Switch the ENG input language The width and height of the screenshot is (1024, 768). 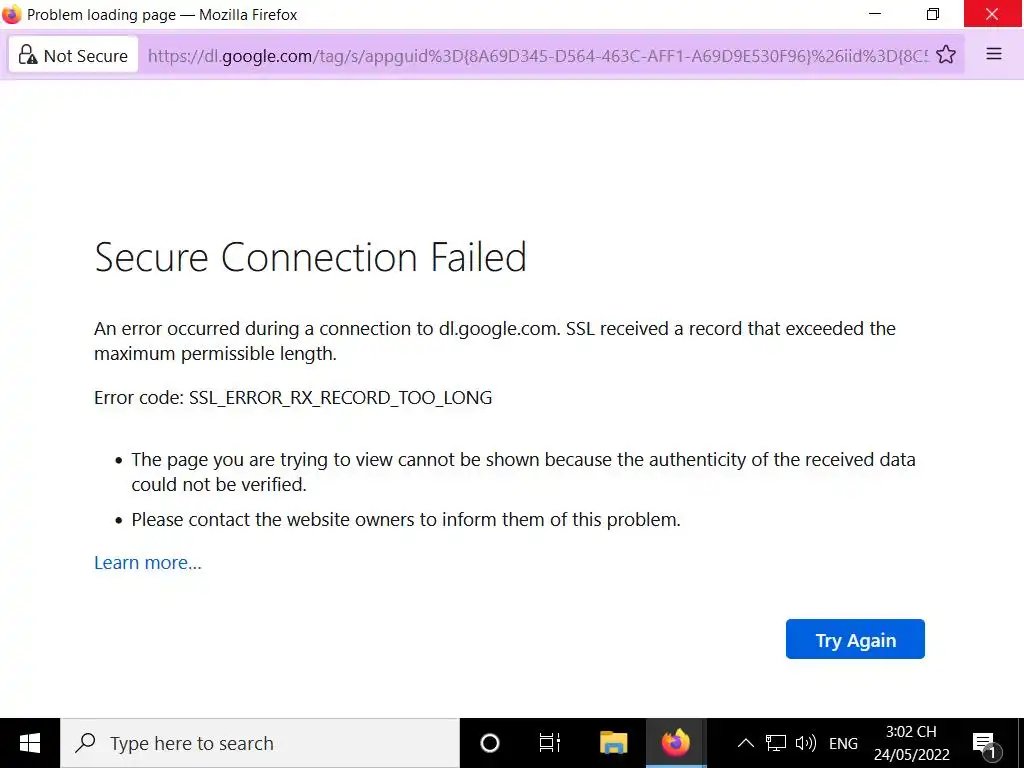point(843,743)
